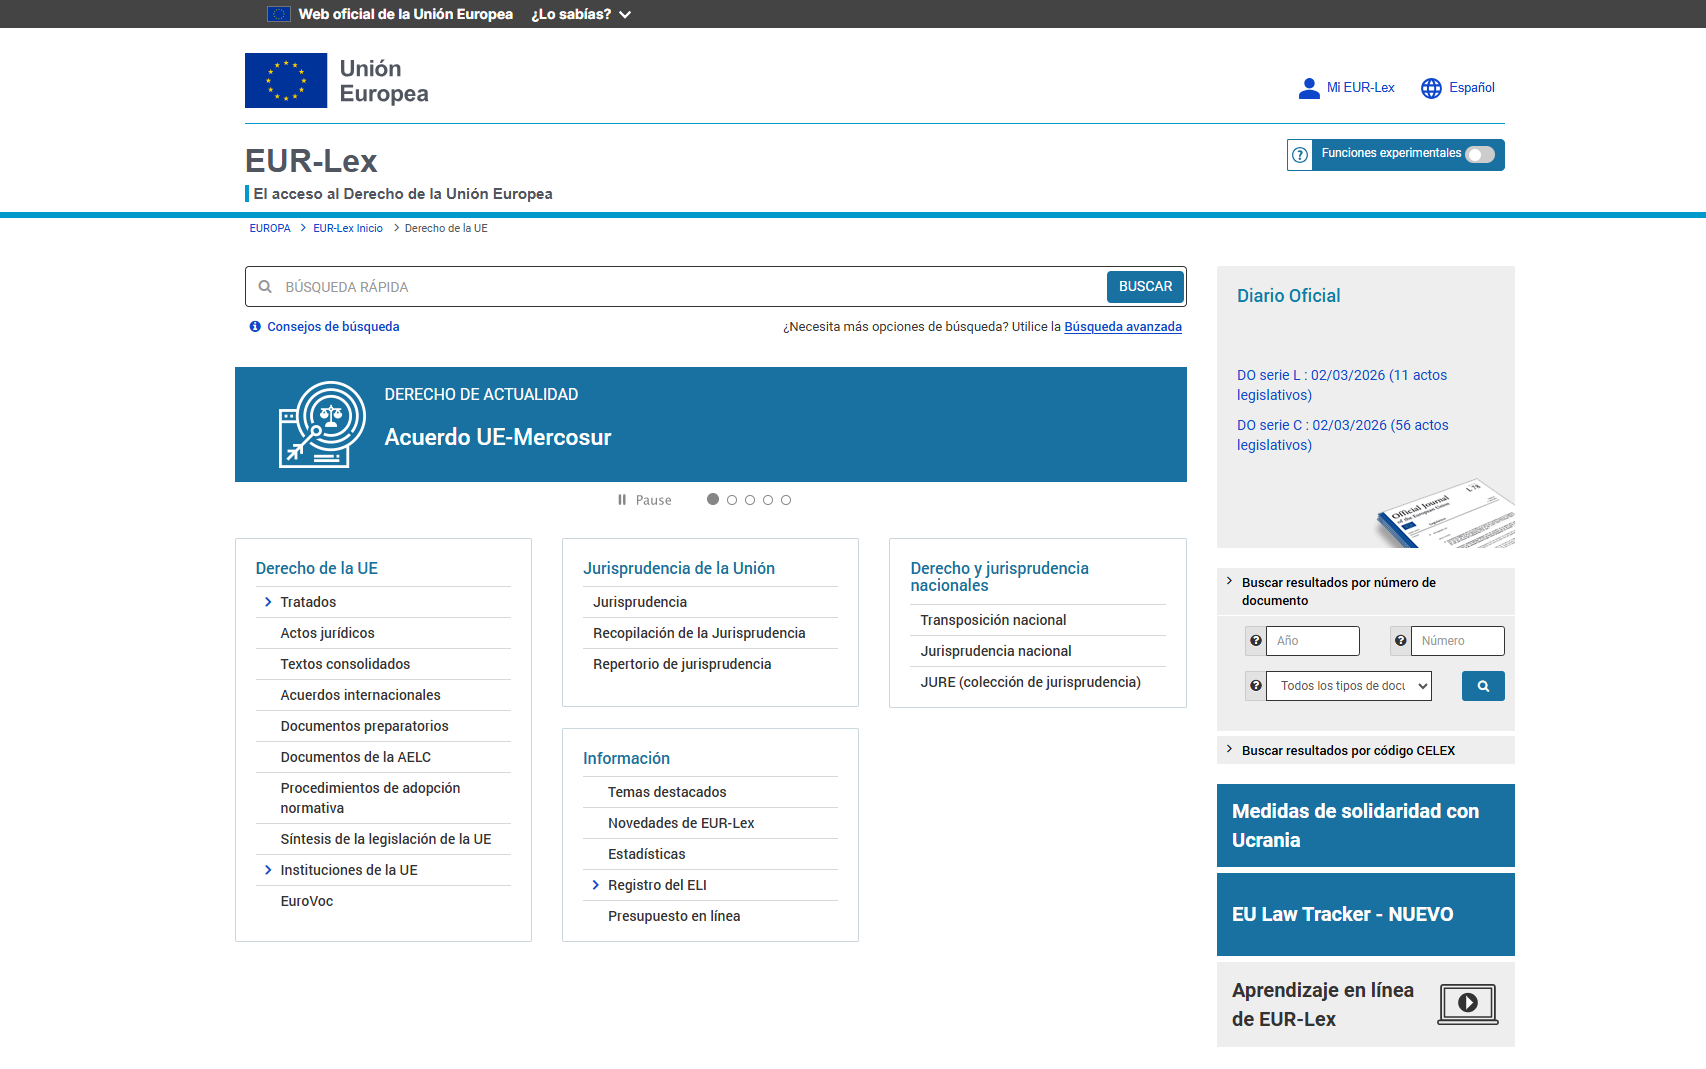1706x1069 pixels.
Task: Click the BUSCAR button
Action: (x=1145, y=287)
